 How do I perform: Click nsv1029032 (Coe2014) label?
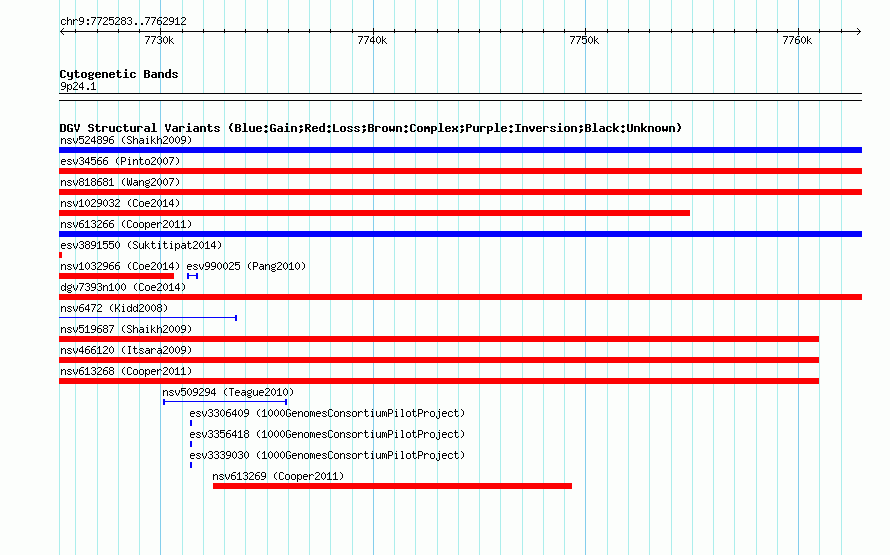pyautogui.click(x=120, y=203)
